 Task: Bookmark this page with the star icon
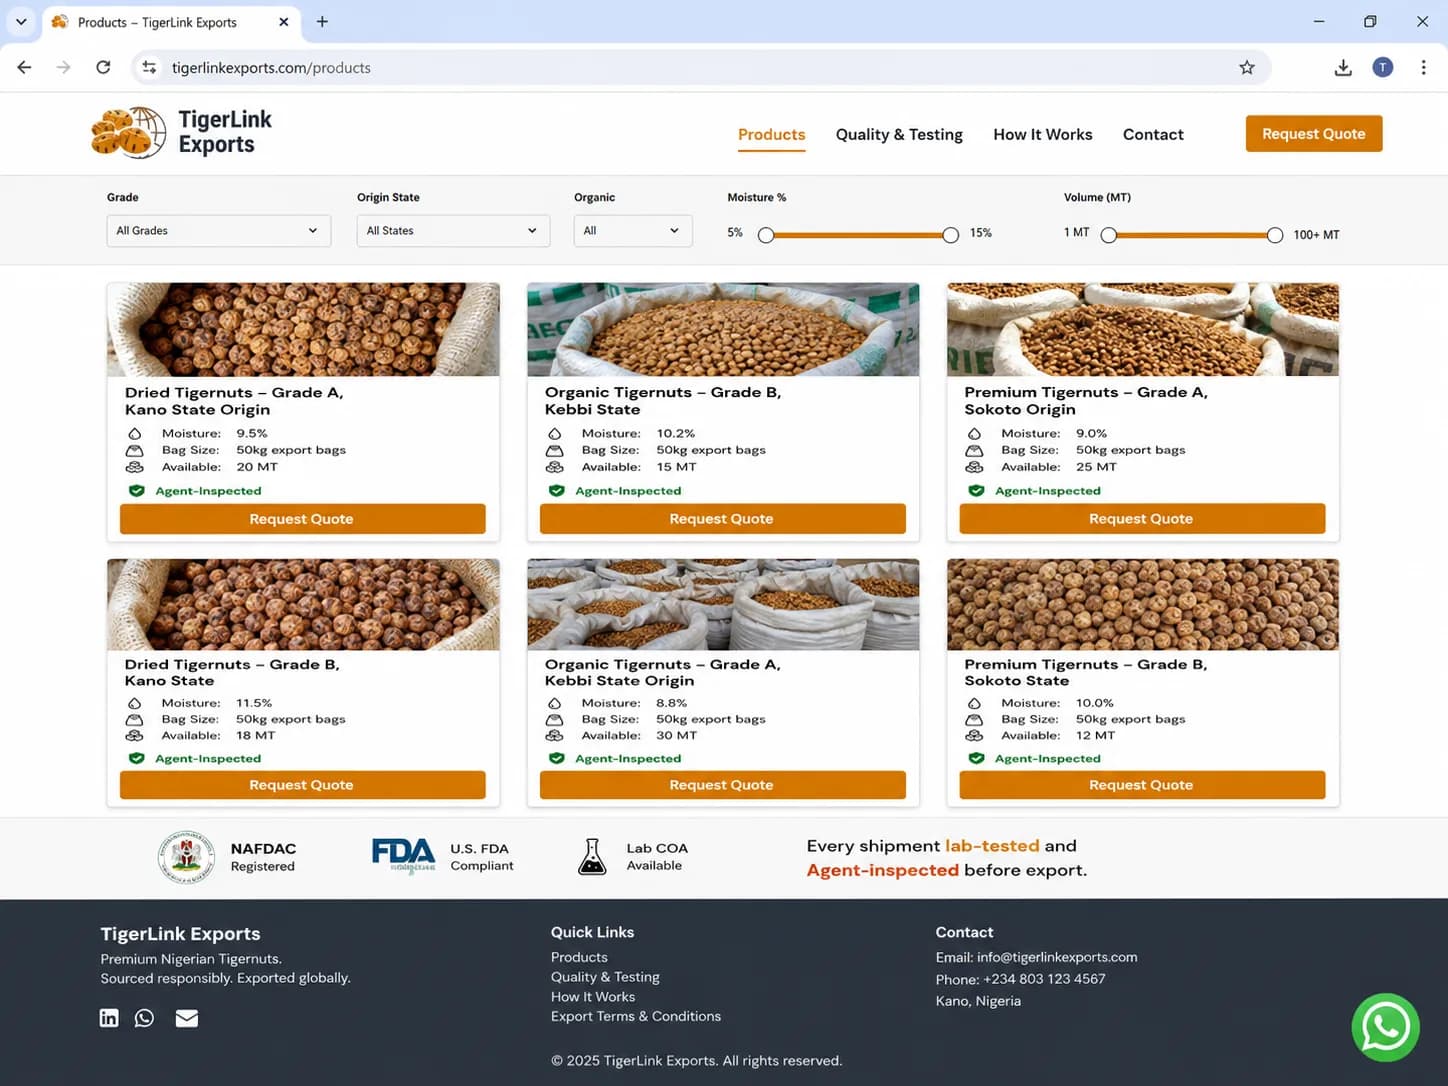click(x=1246, y=68)
